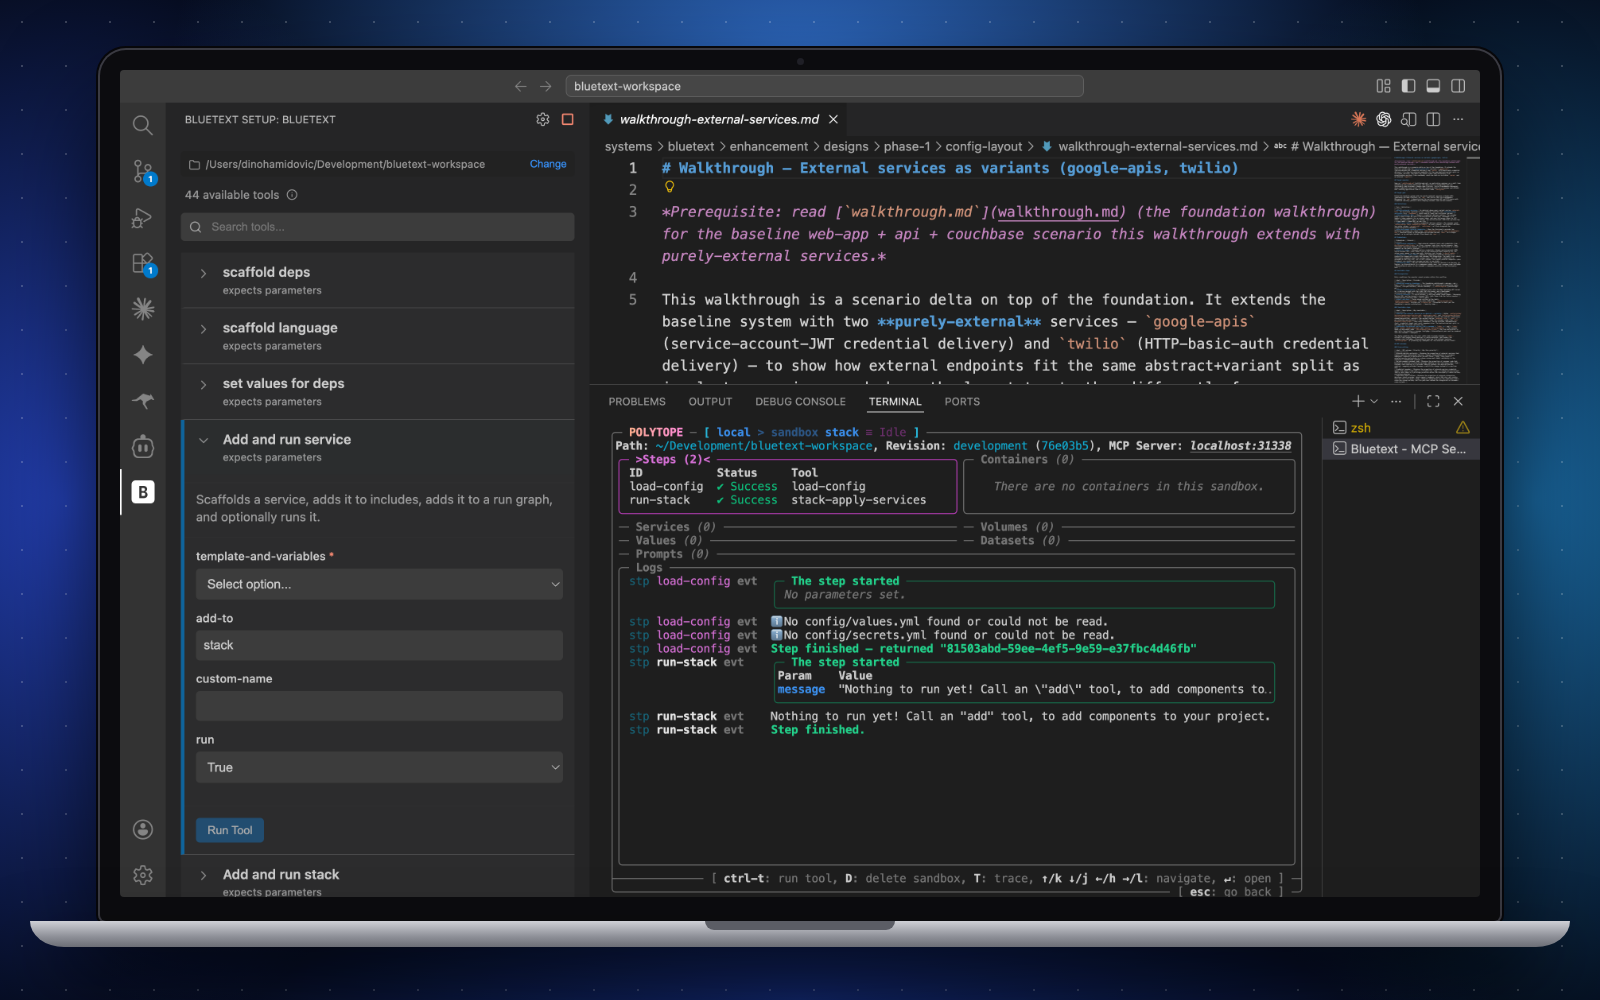Click the lightbulb code action on line 2
Viewport: 1600px width, 1000px height.
pyautogui.click(x=670, y=187)
